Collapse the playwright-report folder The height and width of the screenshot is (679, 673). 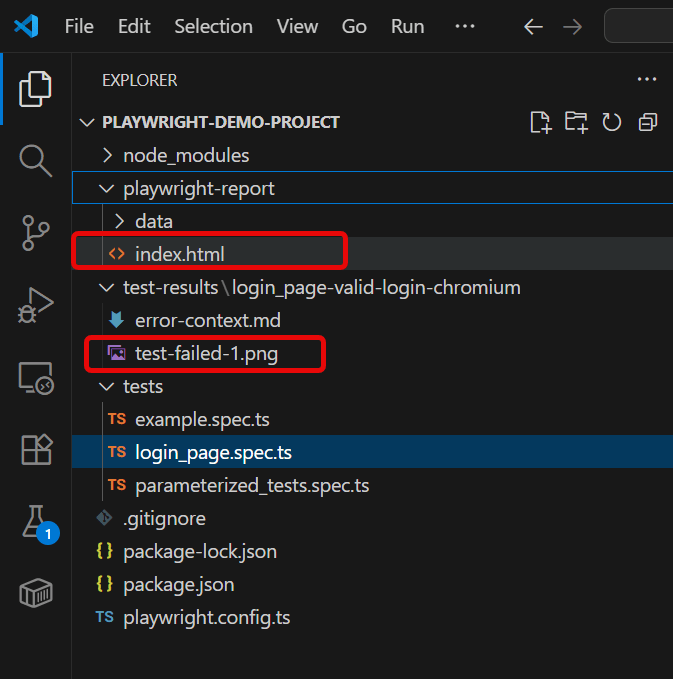(198, 188)
